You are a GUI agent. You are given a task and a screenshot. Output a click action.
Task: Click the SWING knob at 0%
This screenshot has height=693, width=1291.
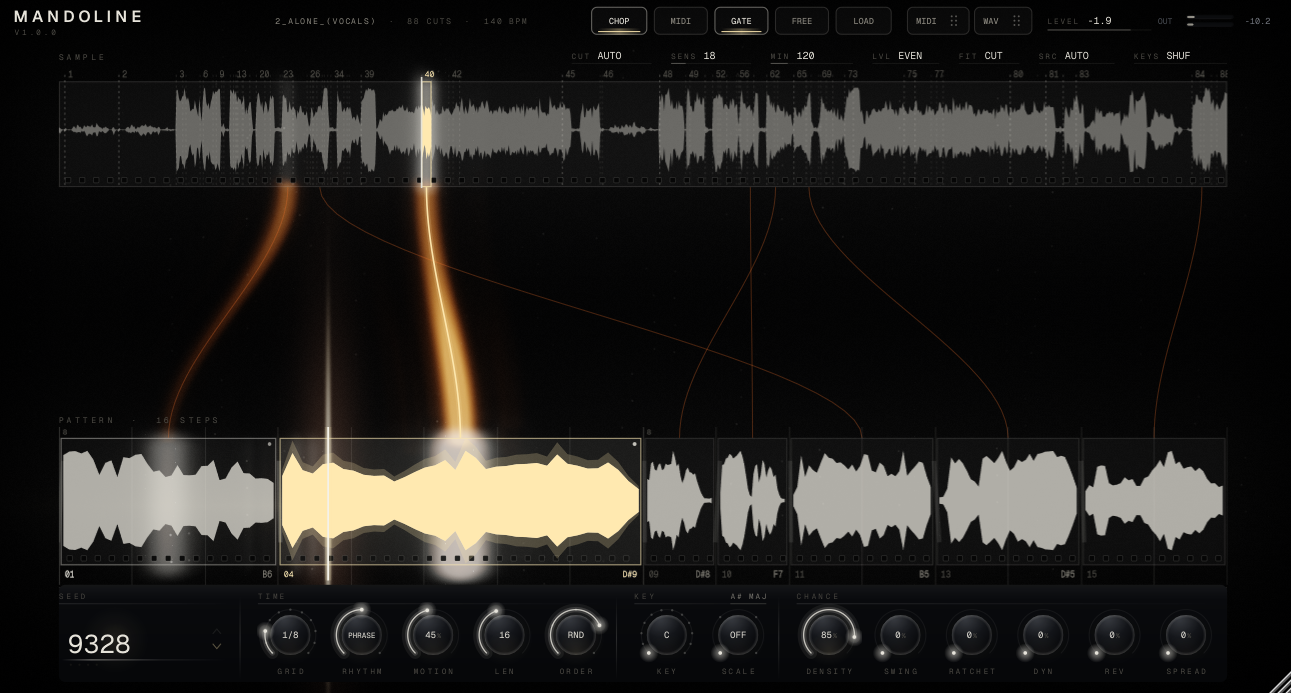tap(900, 635)
